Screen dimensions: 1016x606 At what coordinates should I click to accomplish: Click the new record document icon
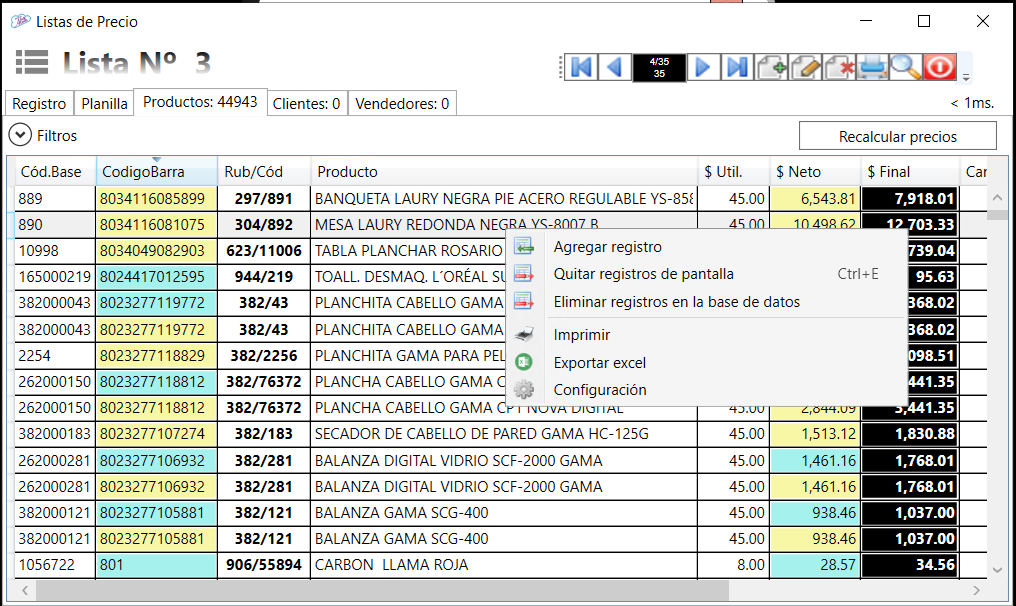pos(771,67)
